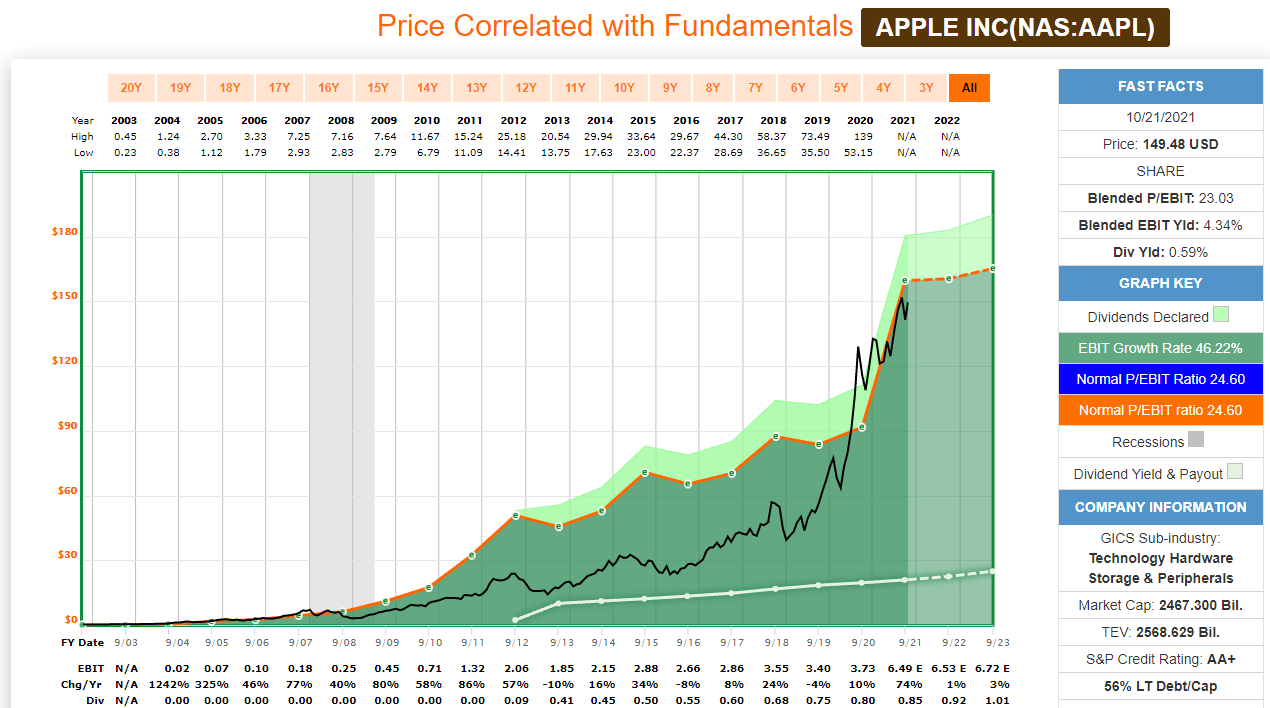
Task: Toggle the orange Normal P/EBIT ratio 24.60 legend
Action: click(x=1160, y=410)
